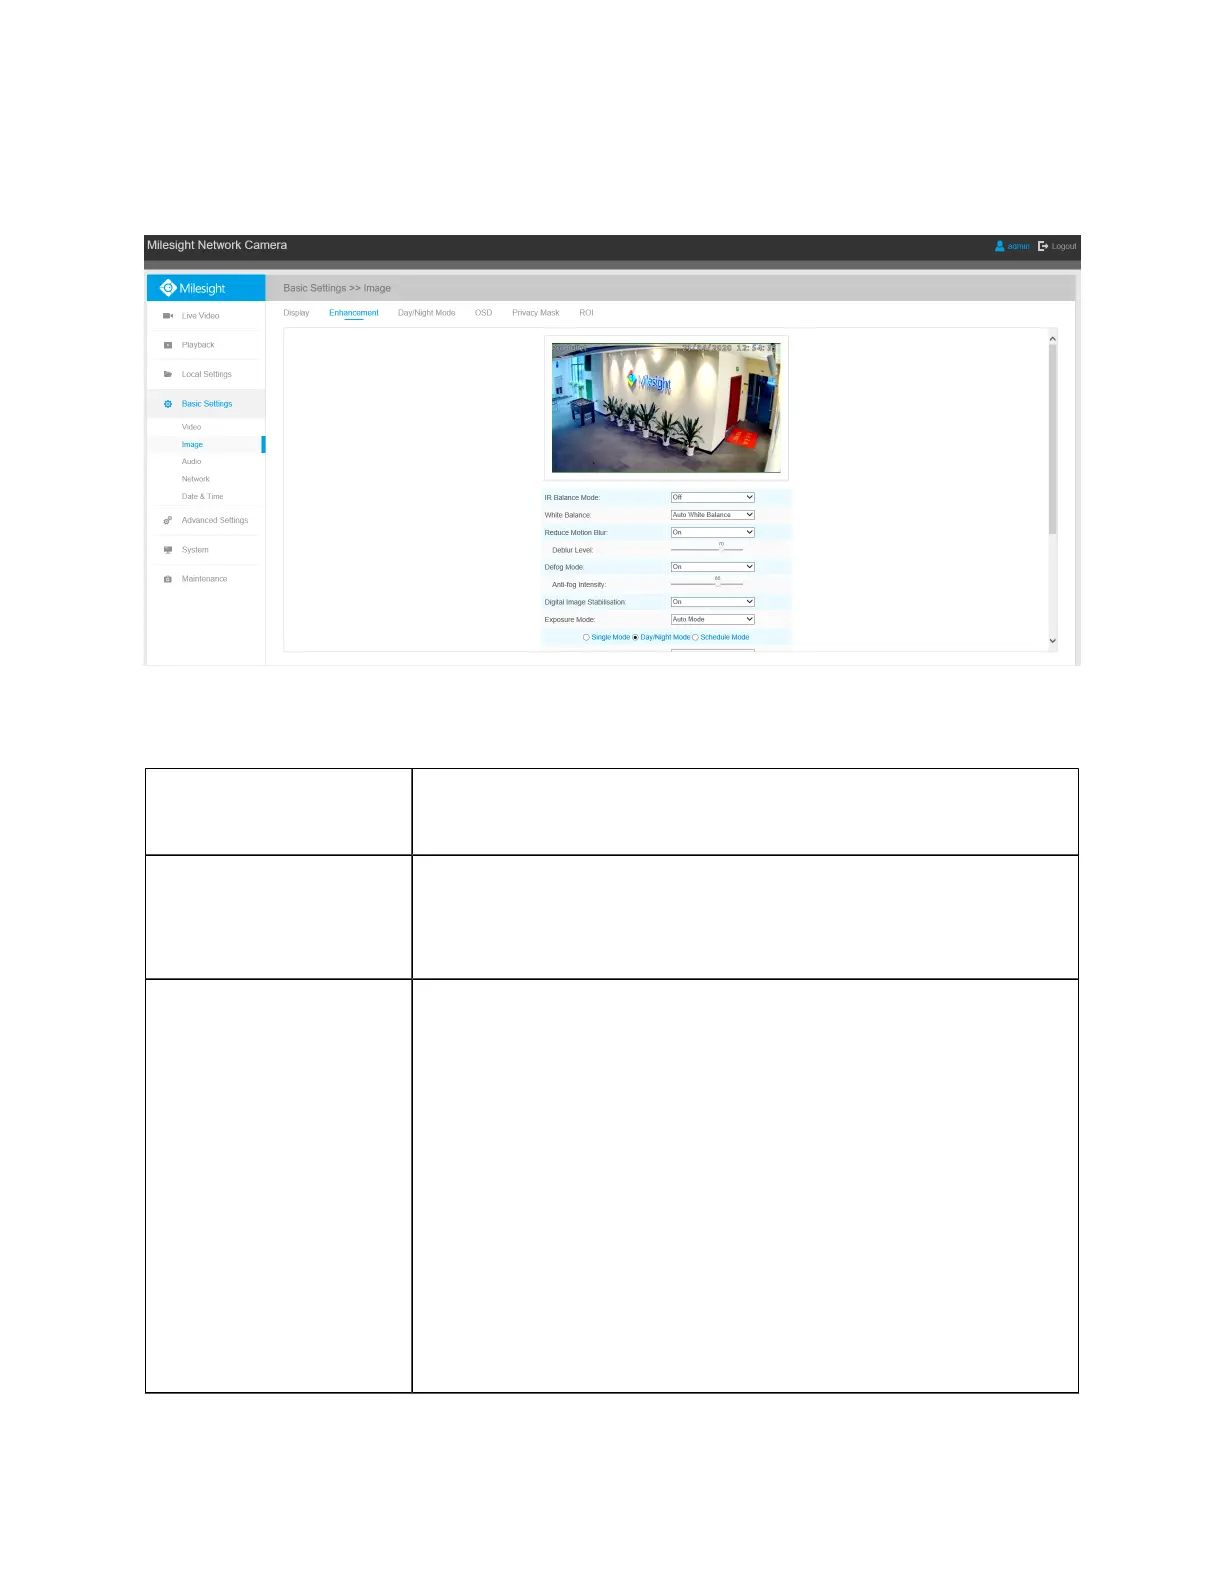Click the Logout link
This screenshot has width=1224, height=1584.
[1057, 246]
